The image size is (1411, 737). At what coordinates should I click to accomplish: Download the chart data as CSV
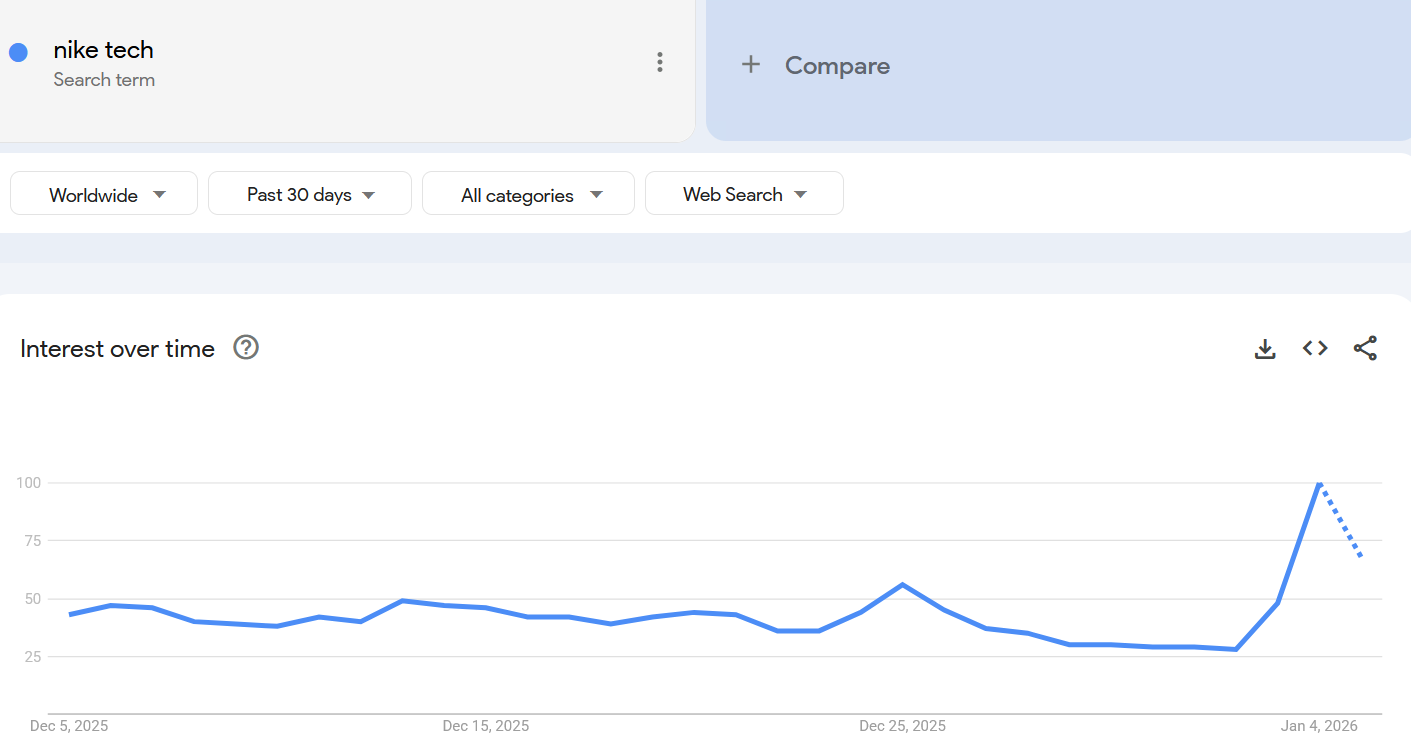[x=1265, y=348]
